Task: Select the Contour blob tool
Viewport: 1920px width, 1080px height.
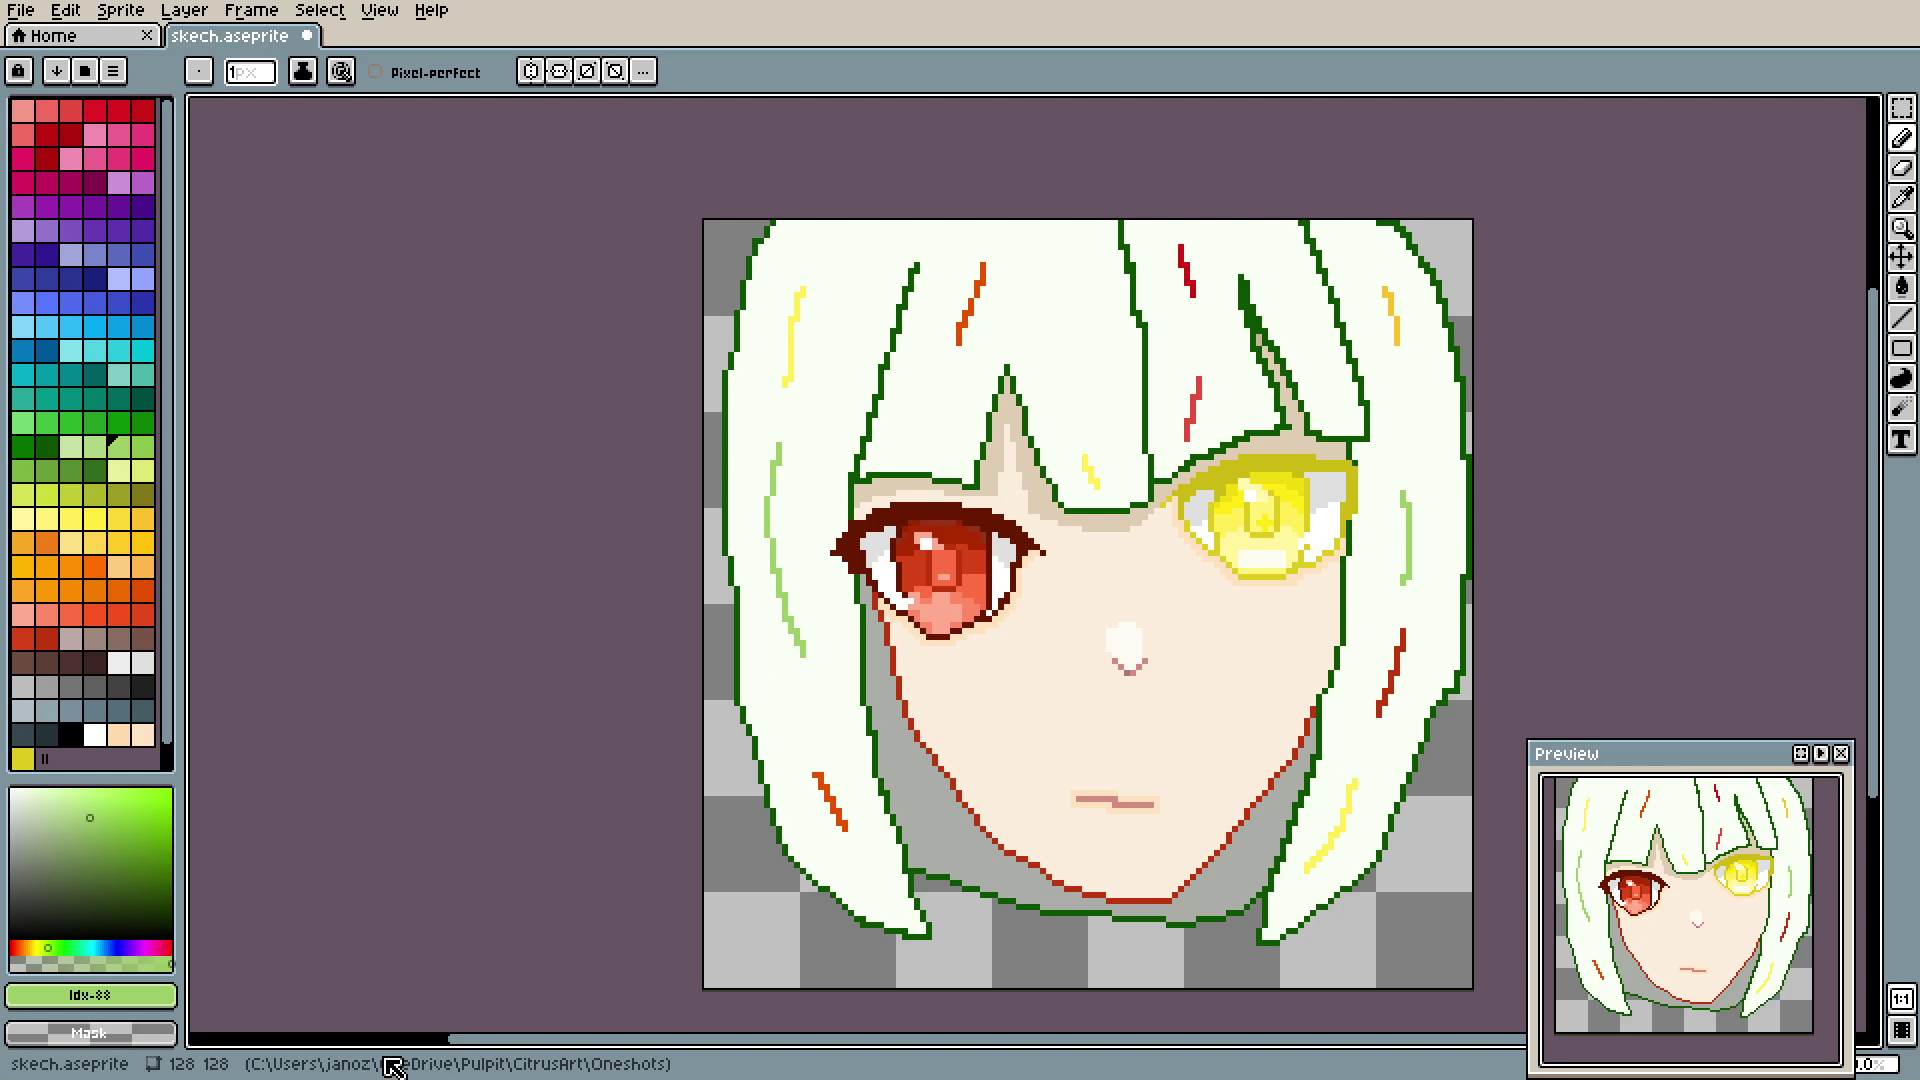Action: (x=1901, y=378)
